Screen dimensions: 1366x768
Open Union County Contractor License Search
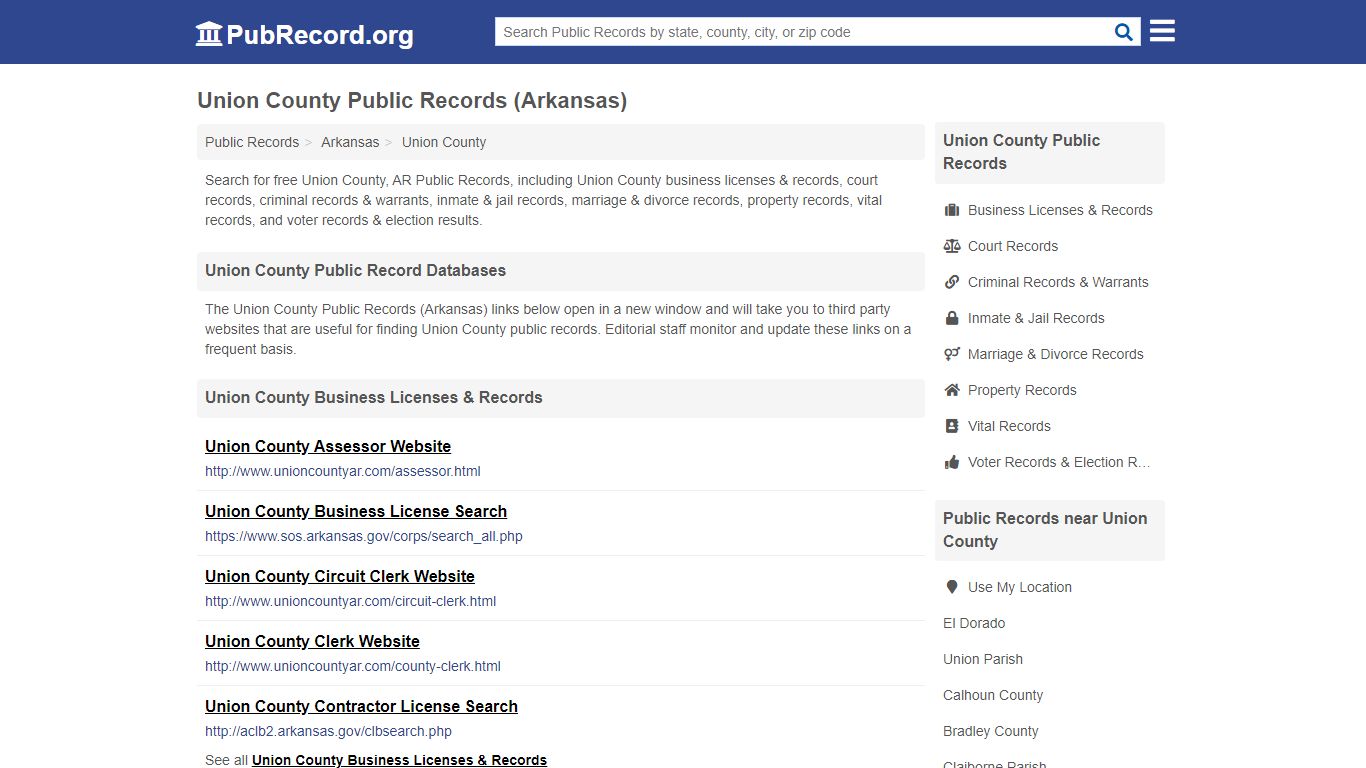click(x=361, y=706)
